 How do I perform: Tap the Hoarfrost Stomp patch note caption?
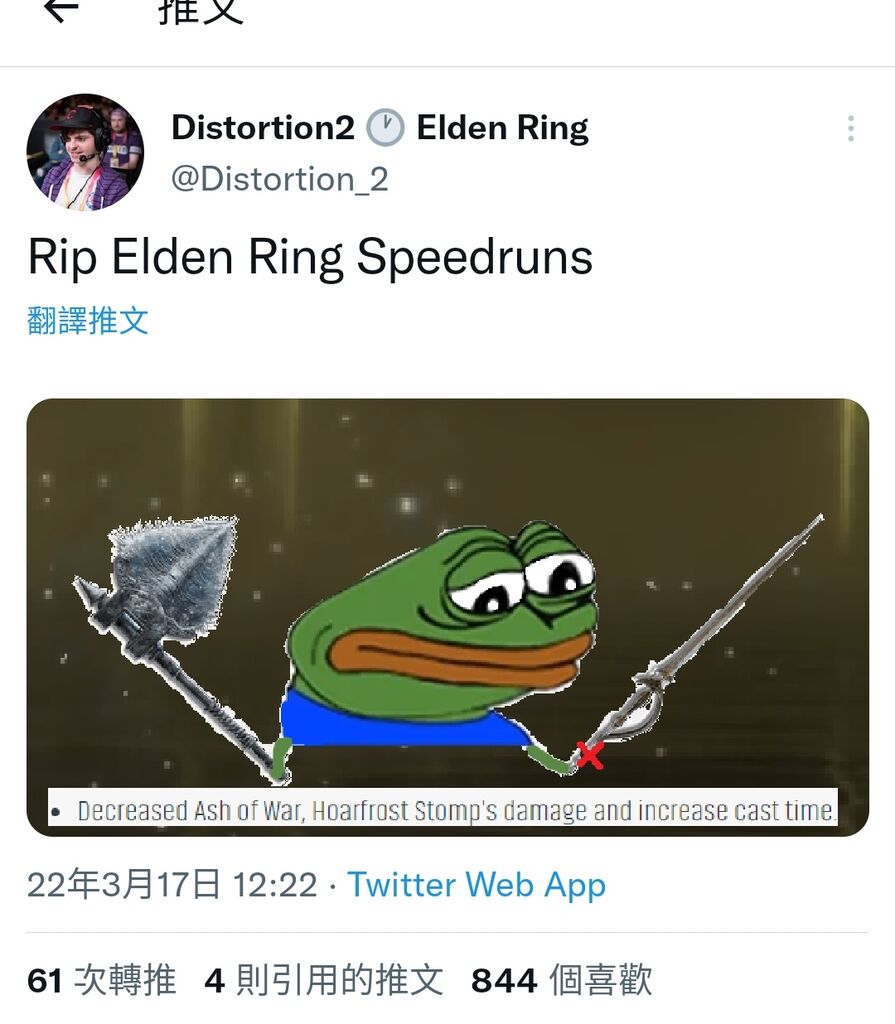pyautogui.click(x=442, y=810)
